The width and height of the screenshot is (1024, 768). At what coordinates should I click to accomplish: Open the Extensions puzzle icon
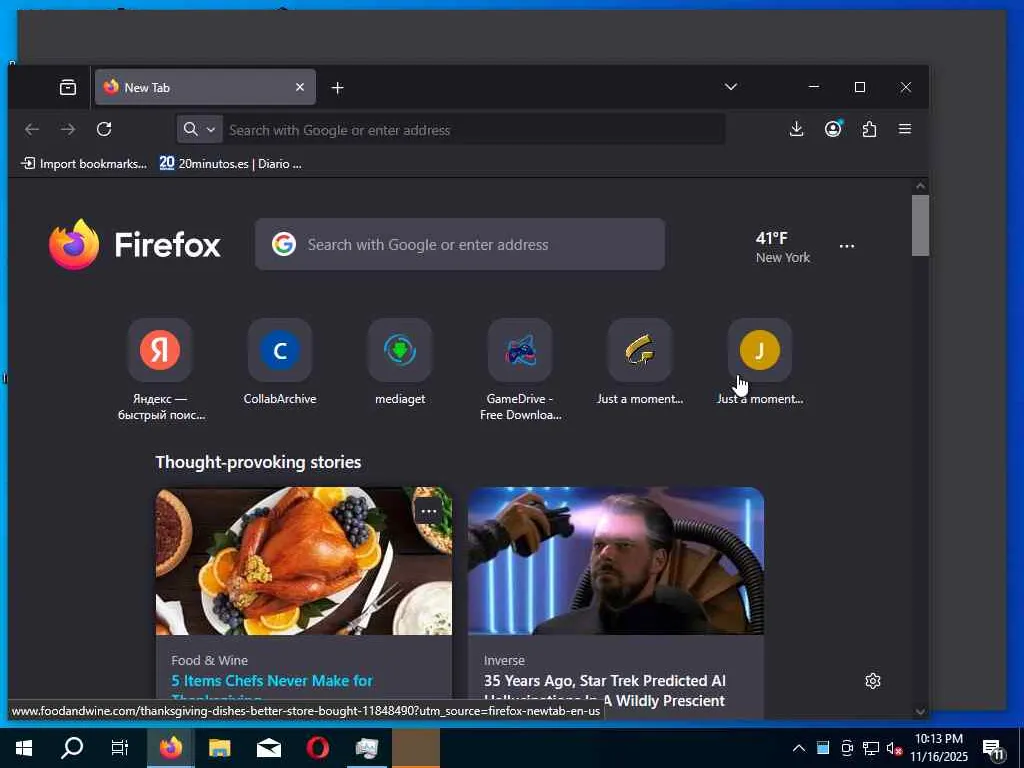click(869, 129)
